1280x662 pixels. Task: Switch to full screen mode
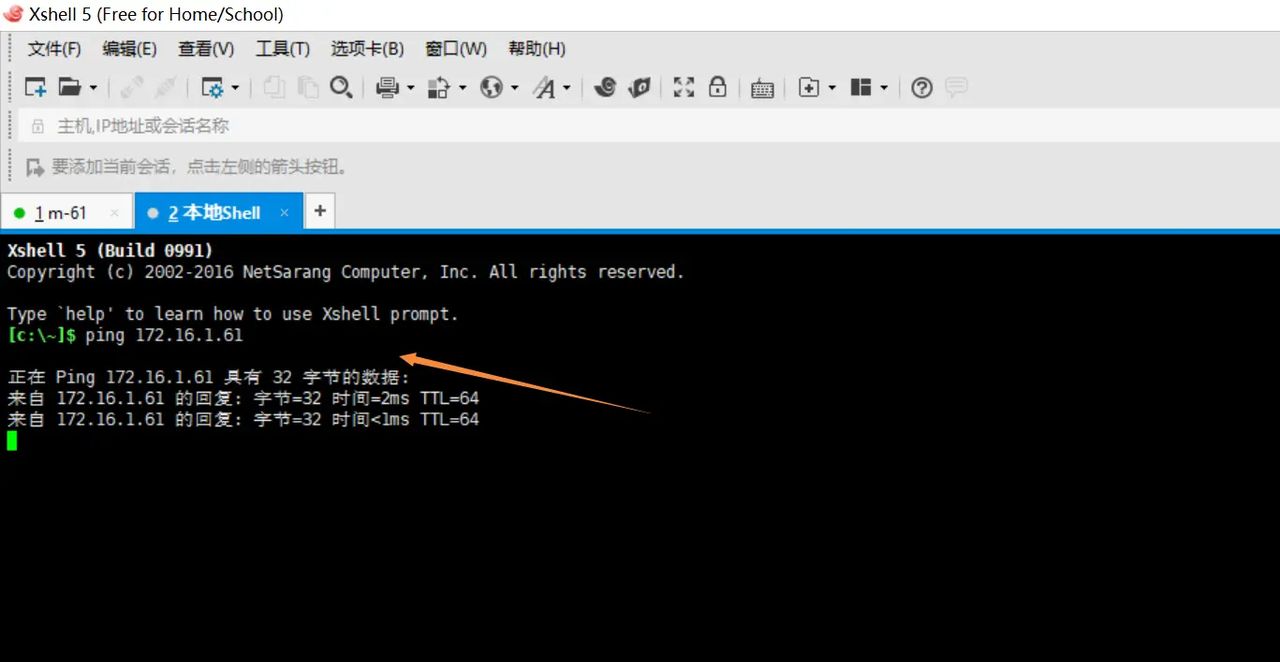pos(683,87)
